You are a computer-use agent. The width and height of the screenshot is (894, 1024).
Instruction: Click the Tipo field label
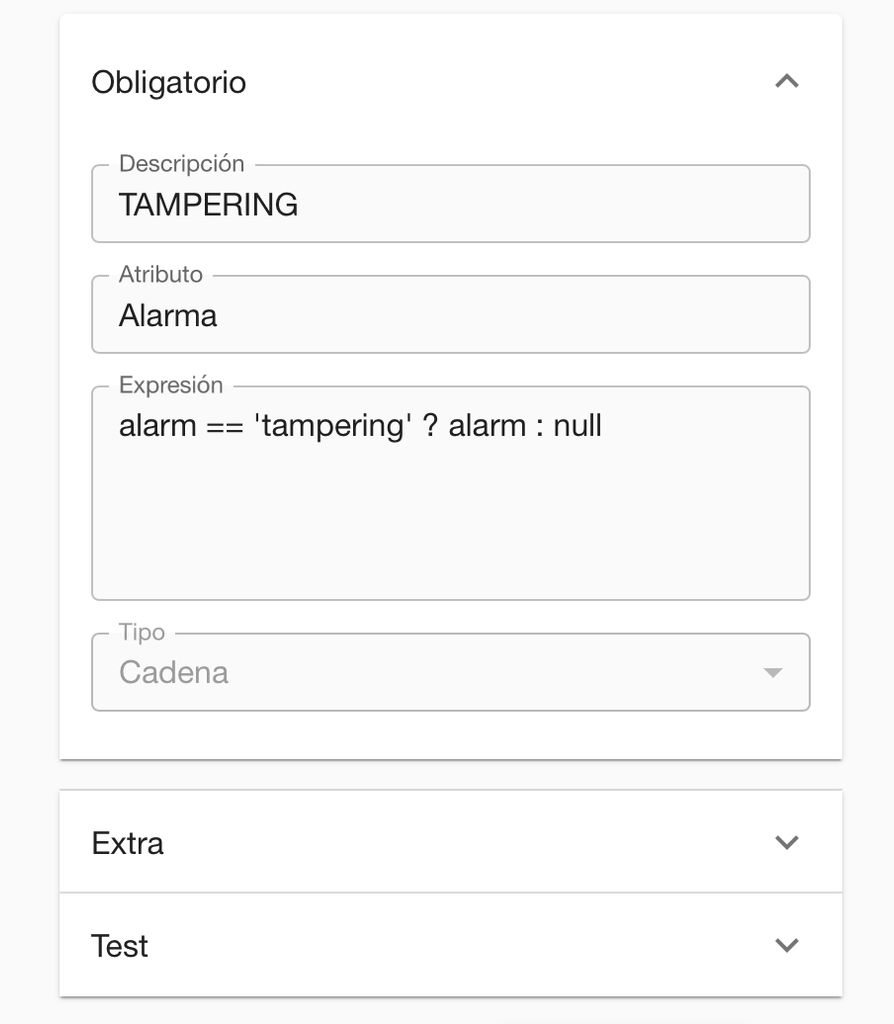142,632
